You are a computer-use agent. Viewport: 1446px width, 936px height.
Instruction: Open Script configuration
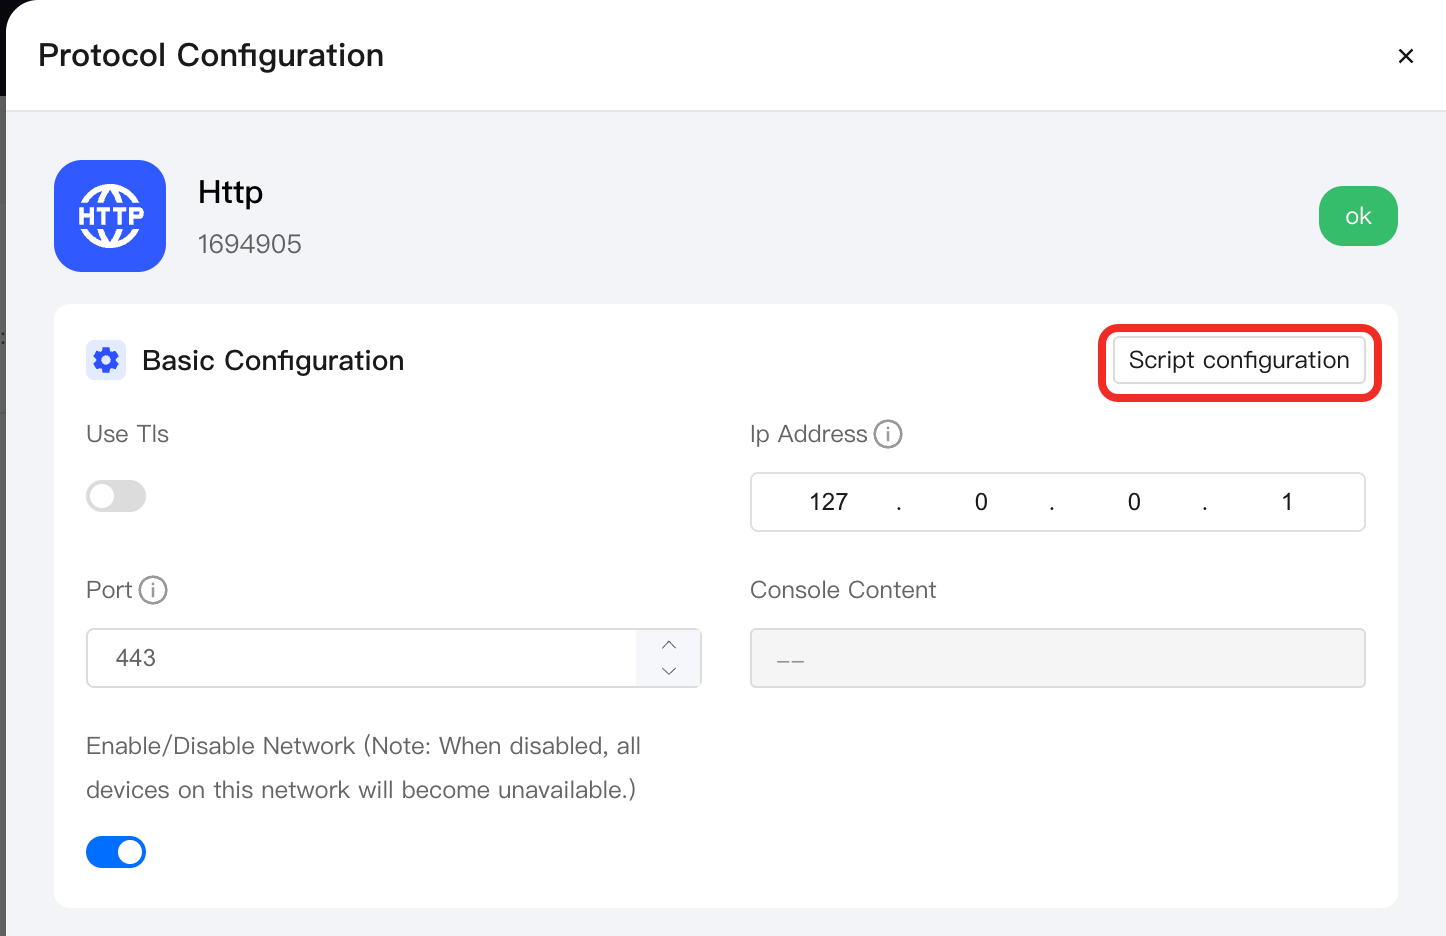click(1239, 360)
